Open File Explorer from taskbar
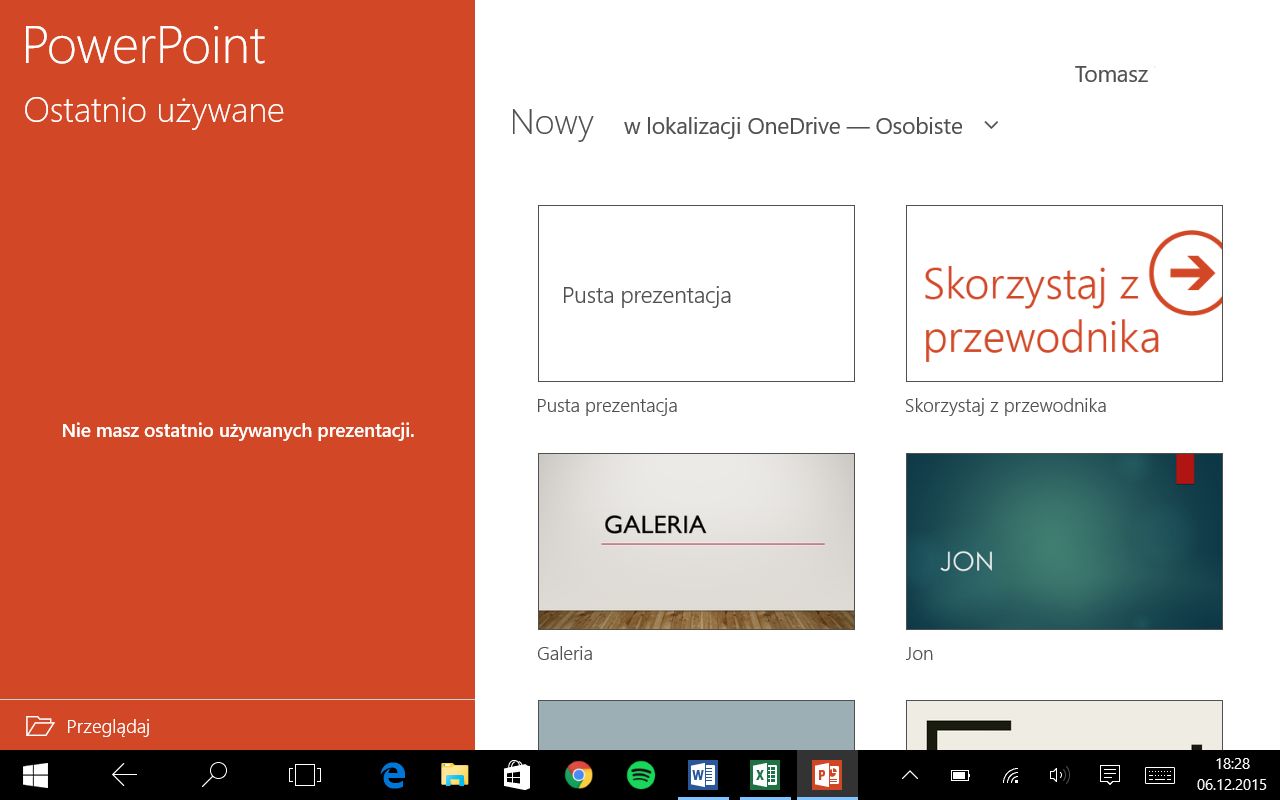1280x800 pixels. point(455,775)
